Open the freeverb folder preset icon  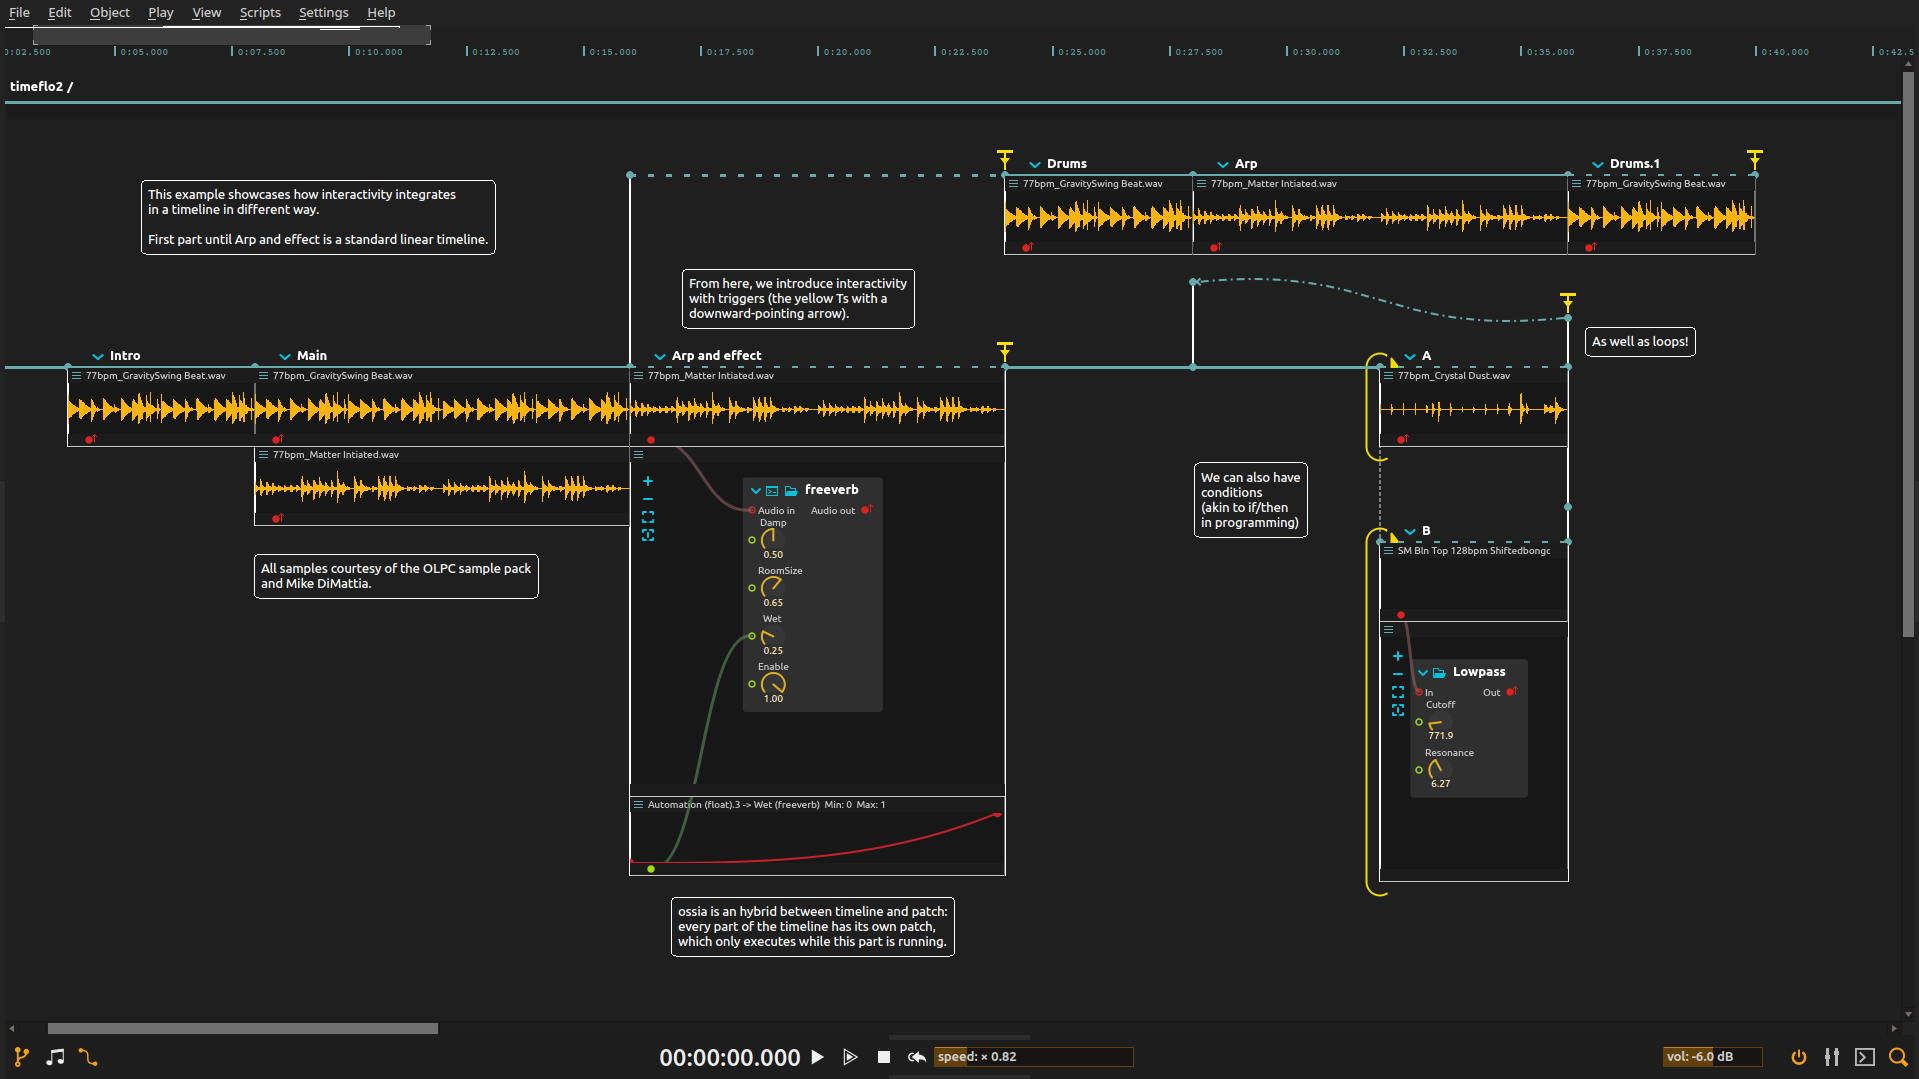(791, 490)
